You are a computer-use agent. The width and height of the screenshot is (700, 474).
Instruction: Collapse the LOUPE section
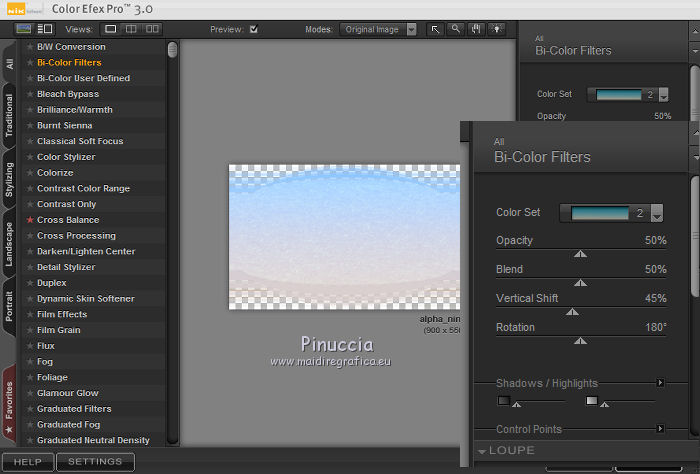coord(482,451)
